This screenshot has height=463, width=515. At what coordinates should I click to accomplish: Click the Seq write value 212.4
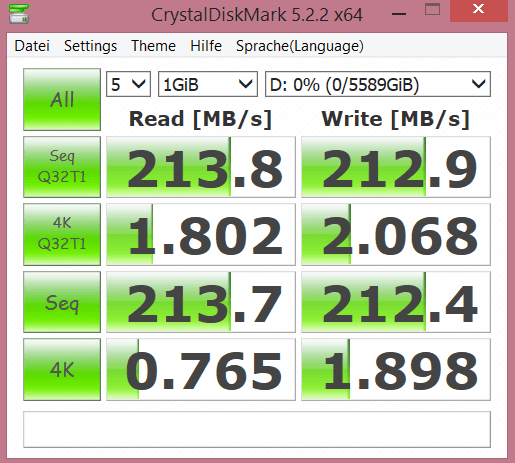pos(396,302)
